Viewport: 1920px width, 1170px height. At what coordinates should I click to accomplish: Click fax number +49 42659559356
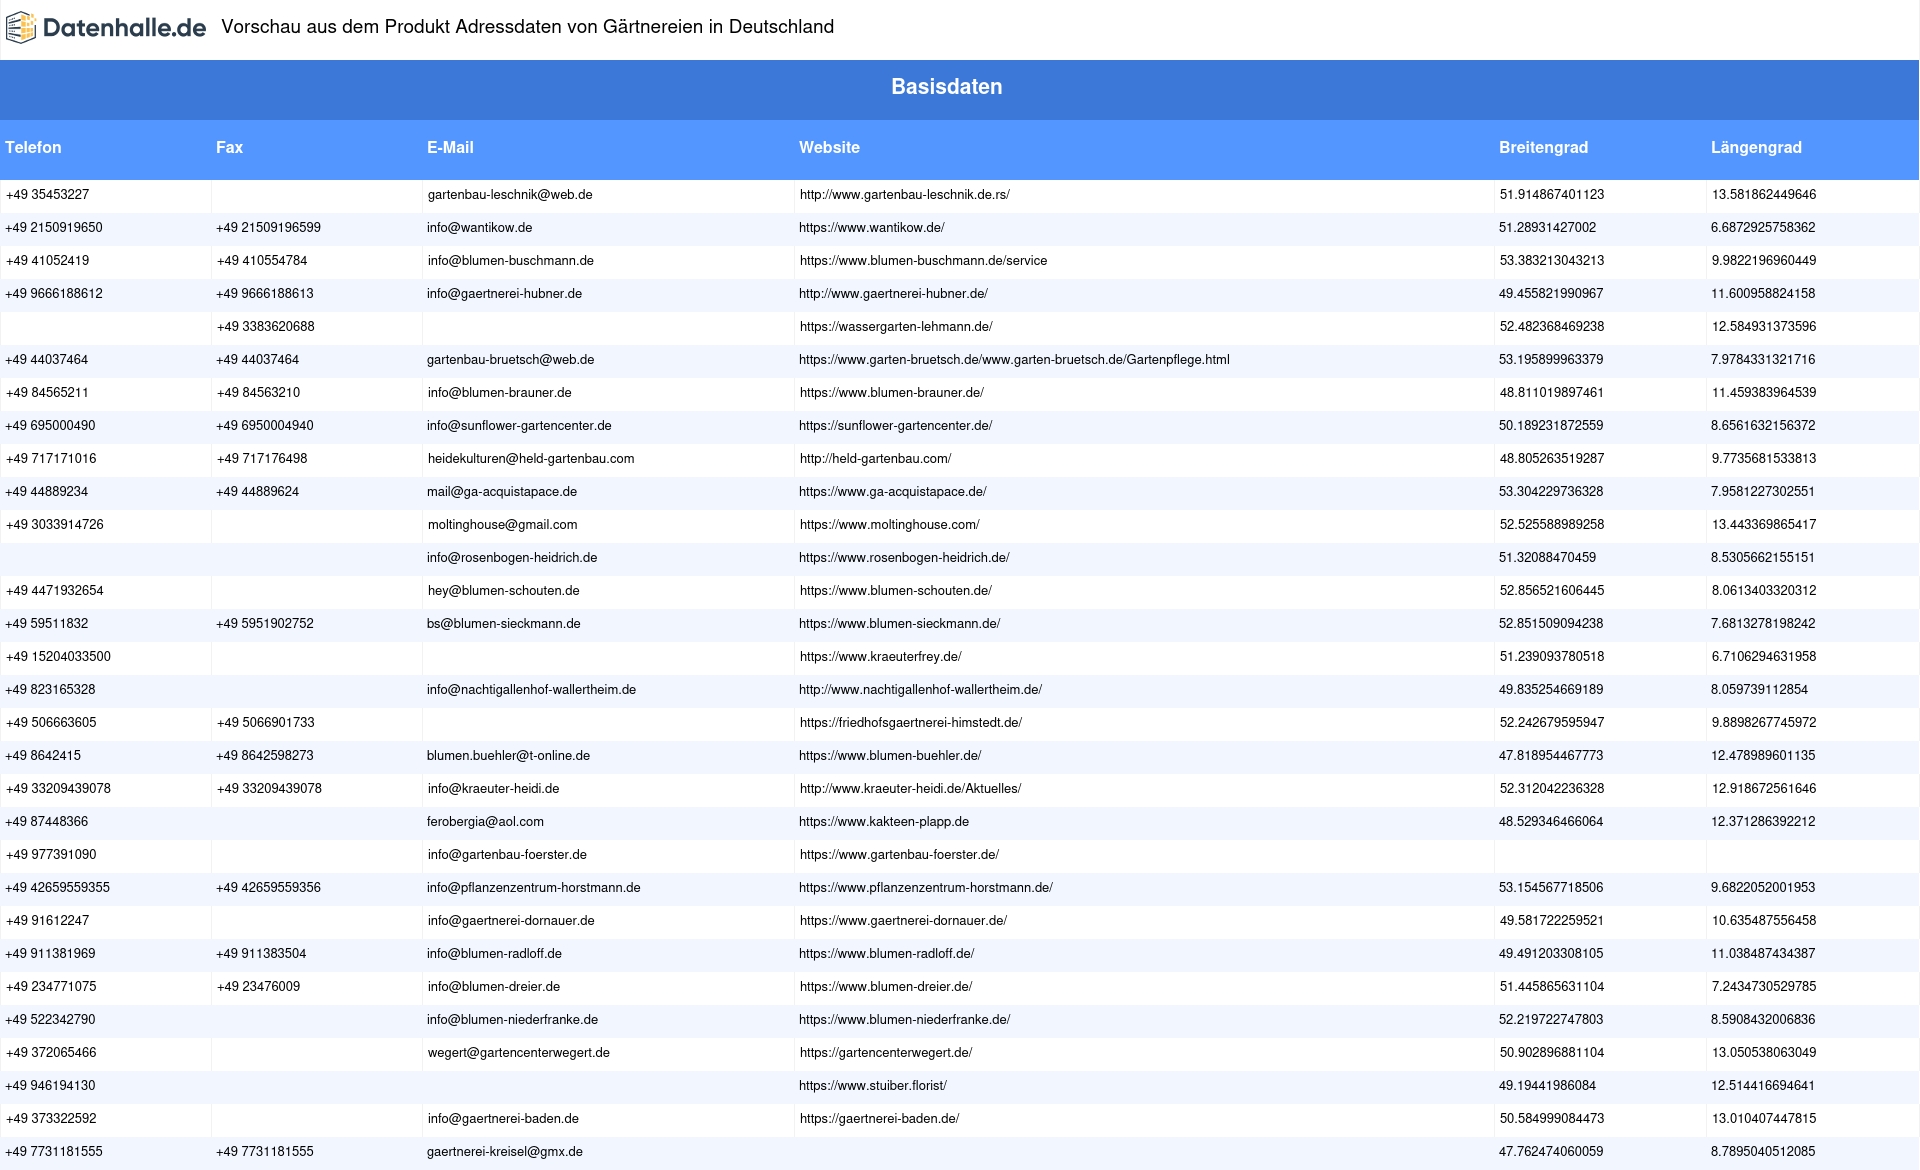[x=268, y=888]
